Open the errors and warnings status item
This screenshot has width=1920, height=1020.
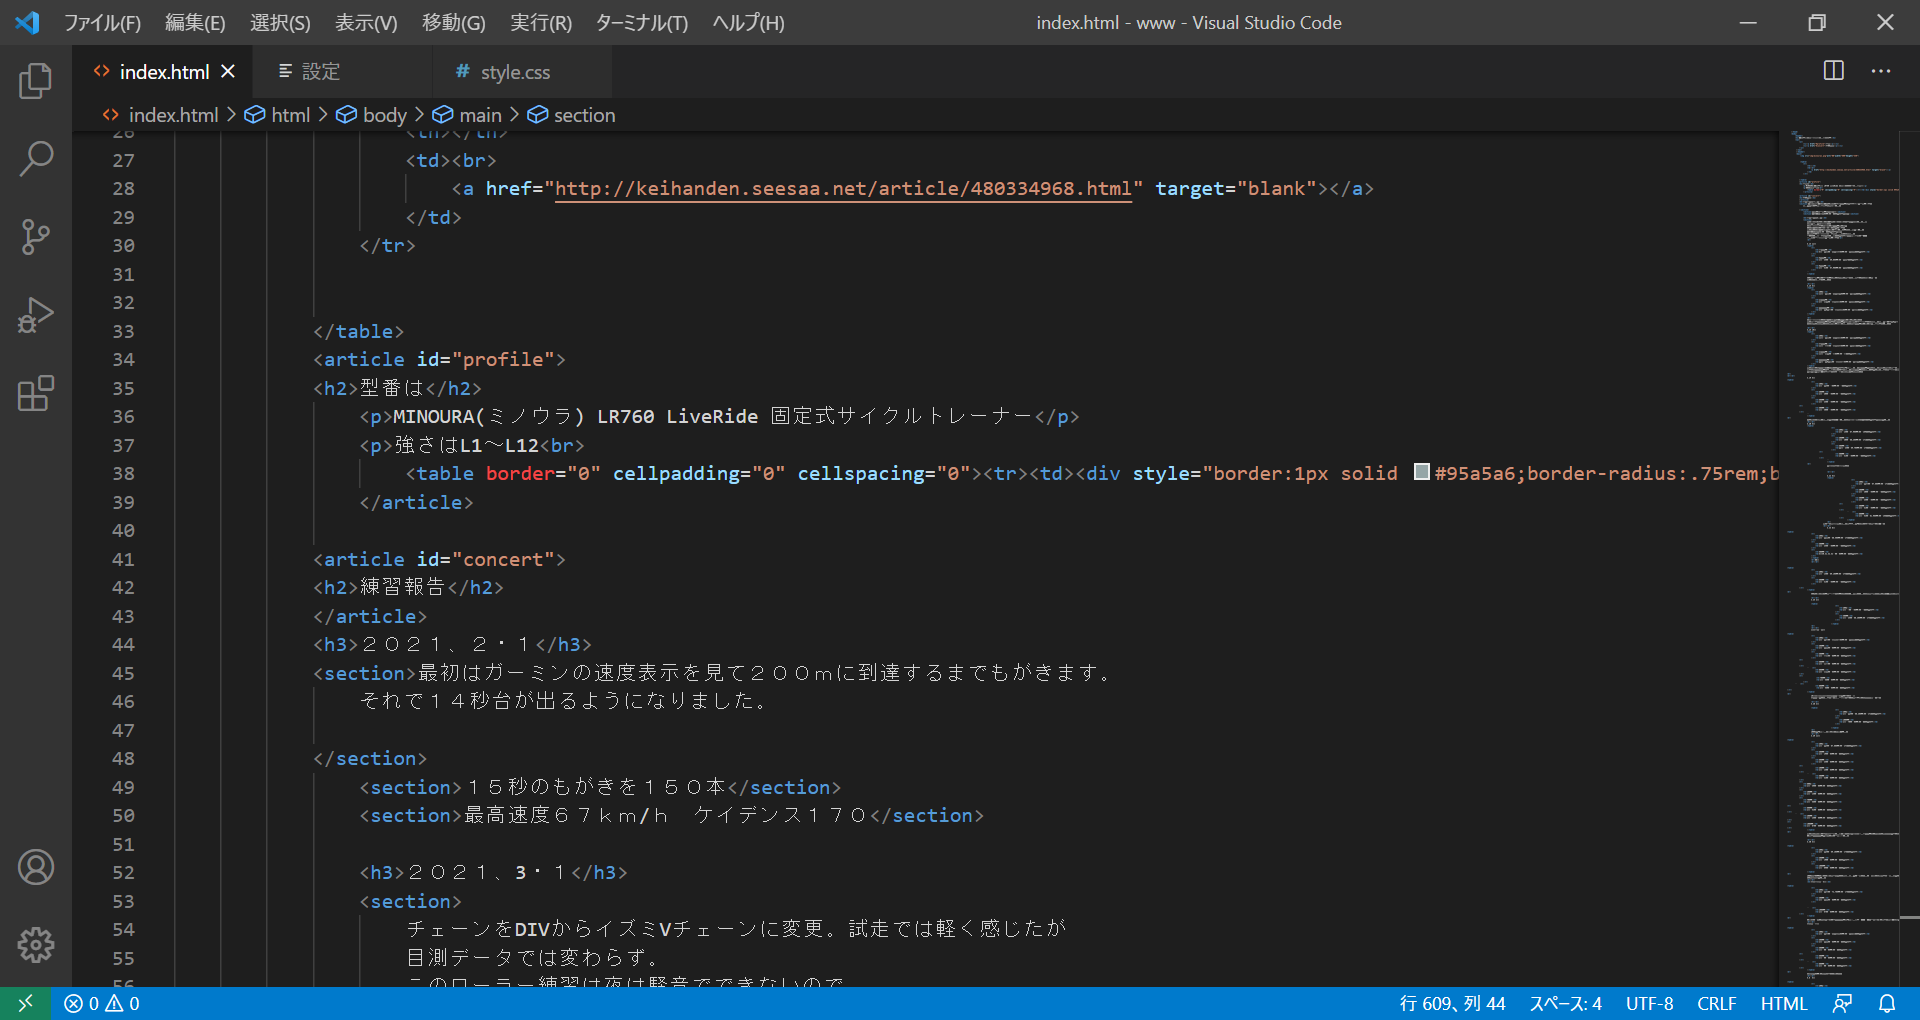coord(102,1003)
